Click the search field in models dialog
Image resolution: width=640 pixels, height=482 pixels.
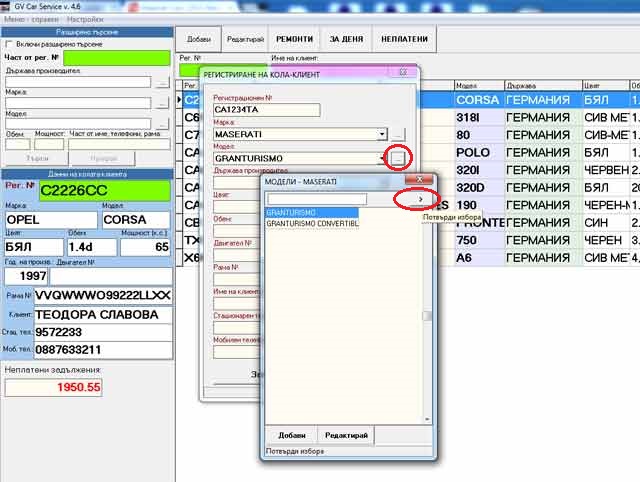(x=317, y=199)
